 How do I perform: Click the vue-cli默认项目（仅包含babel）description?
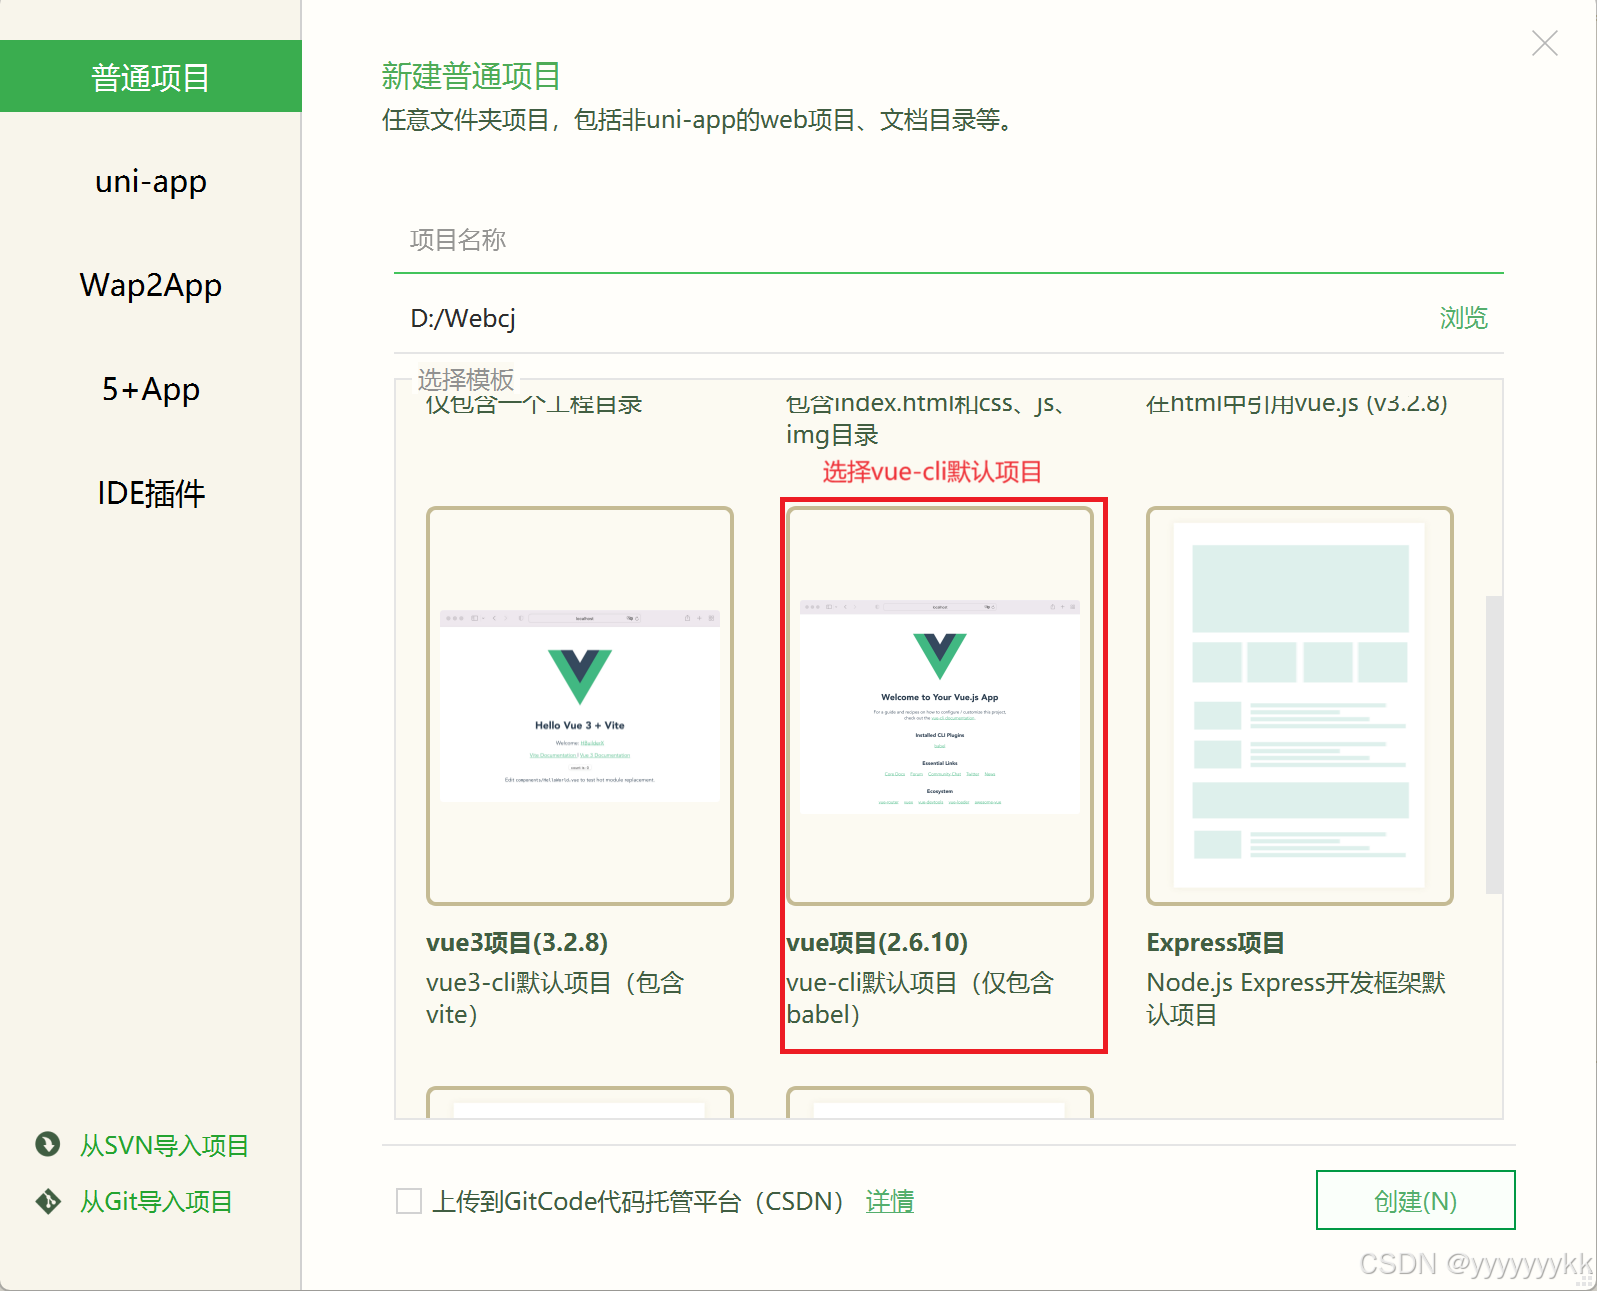[920, 998]
